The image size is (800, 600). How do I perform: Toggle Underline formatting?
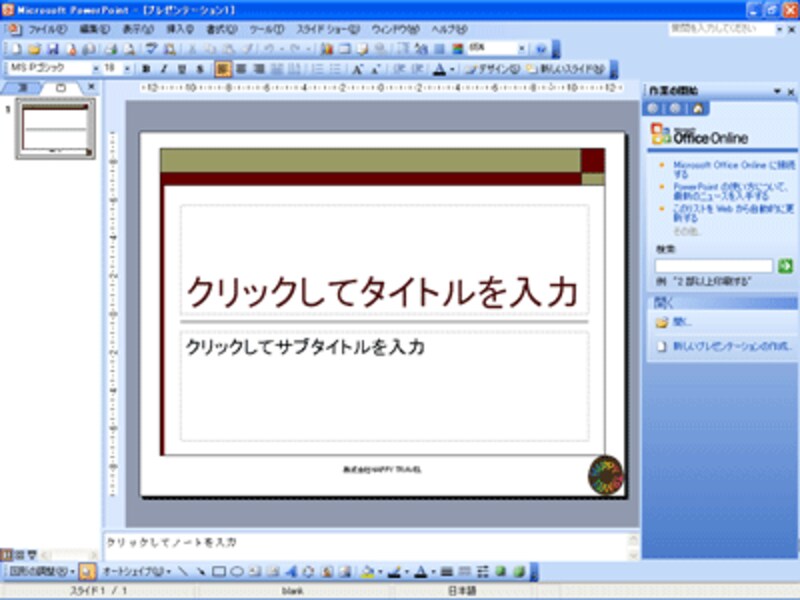pyautogui.click(x=182, y=69)
